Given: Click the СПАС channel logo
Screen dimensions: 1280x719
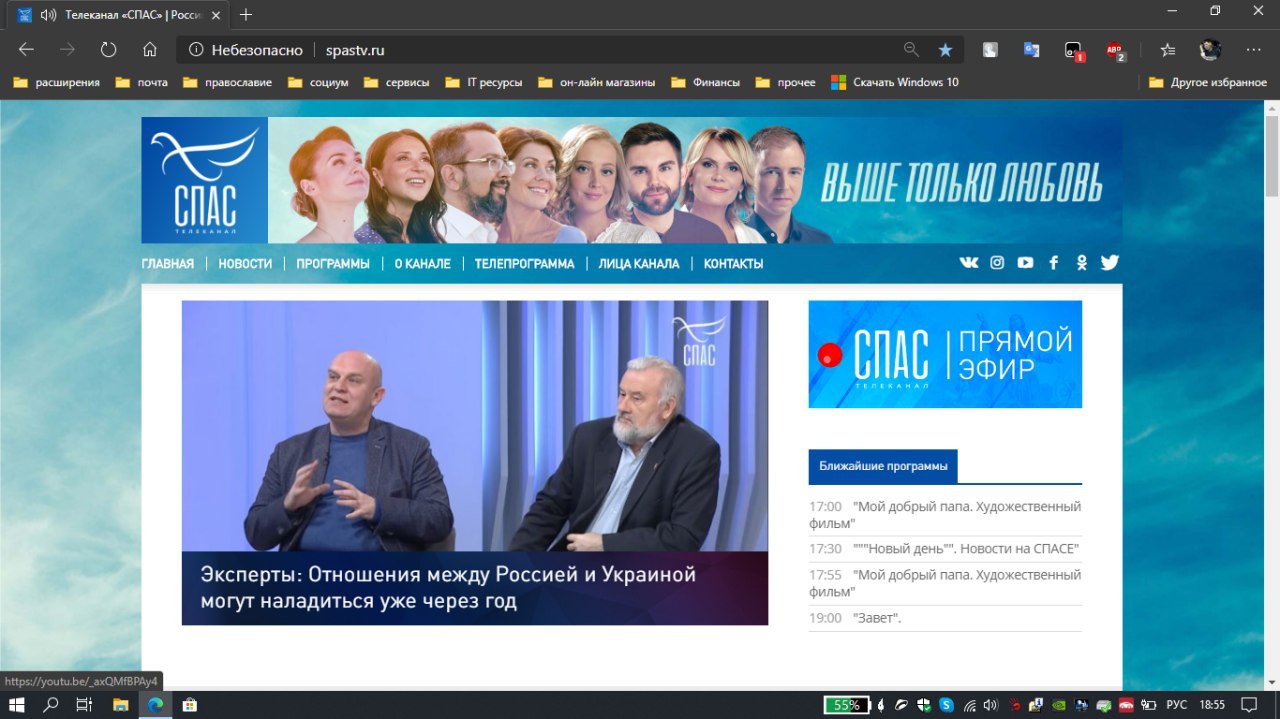Looking at the screenshot, I should point(204,180).
